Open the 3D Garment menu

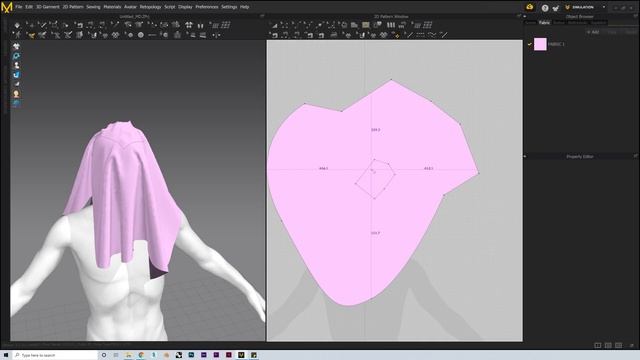(48, 7)
